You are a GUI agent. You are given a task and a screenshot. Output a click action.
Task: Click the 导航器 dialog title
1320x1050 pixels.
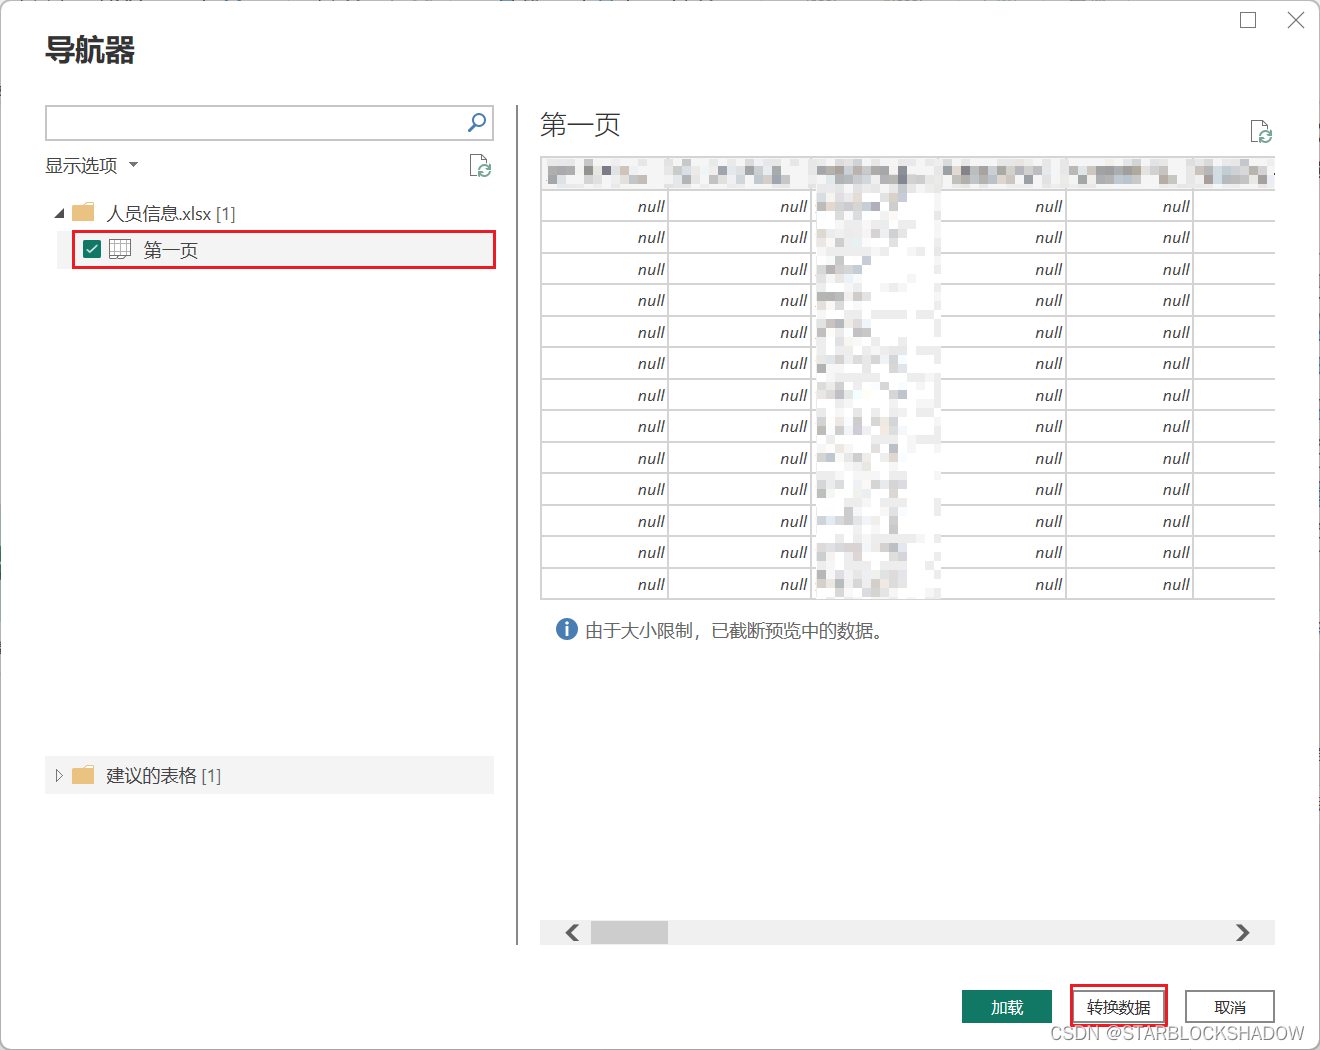[90, 50]
